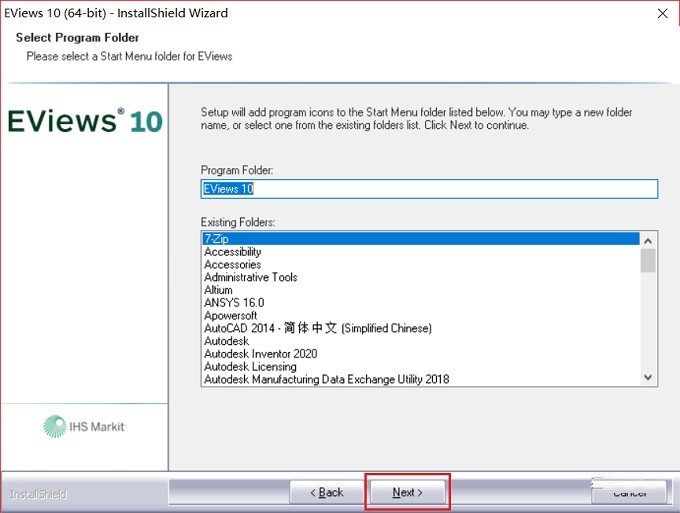Click the list scrollbar down arrow
This screenshot has width=680, height=513.
[x=648, y=377]
